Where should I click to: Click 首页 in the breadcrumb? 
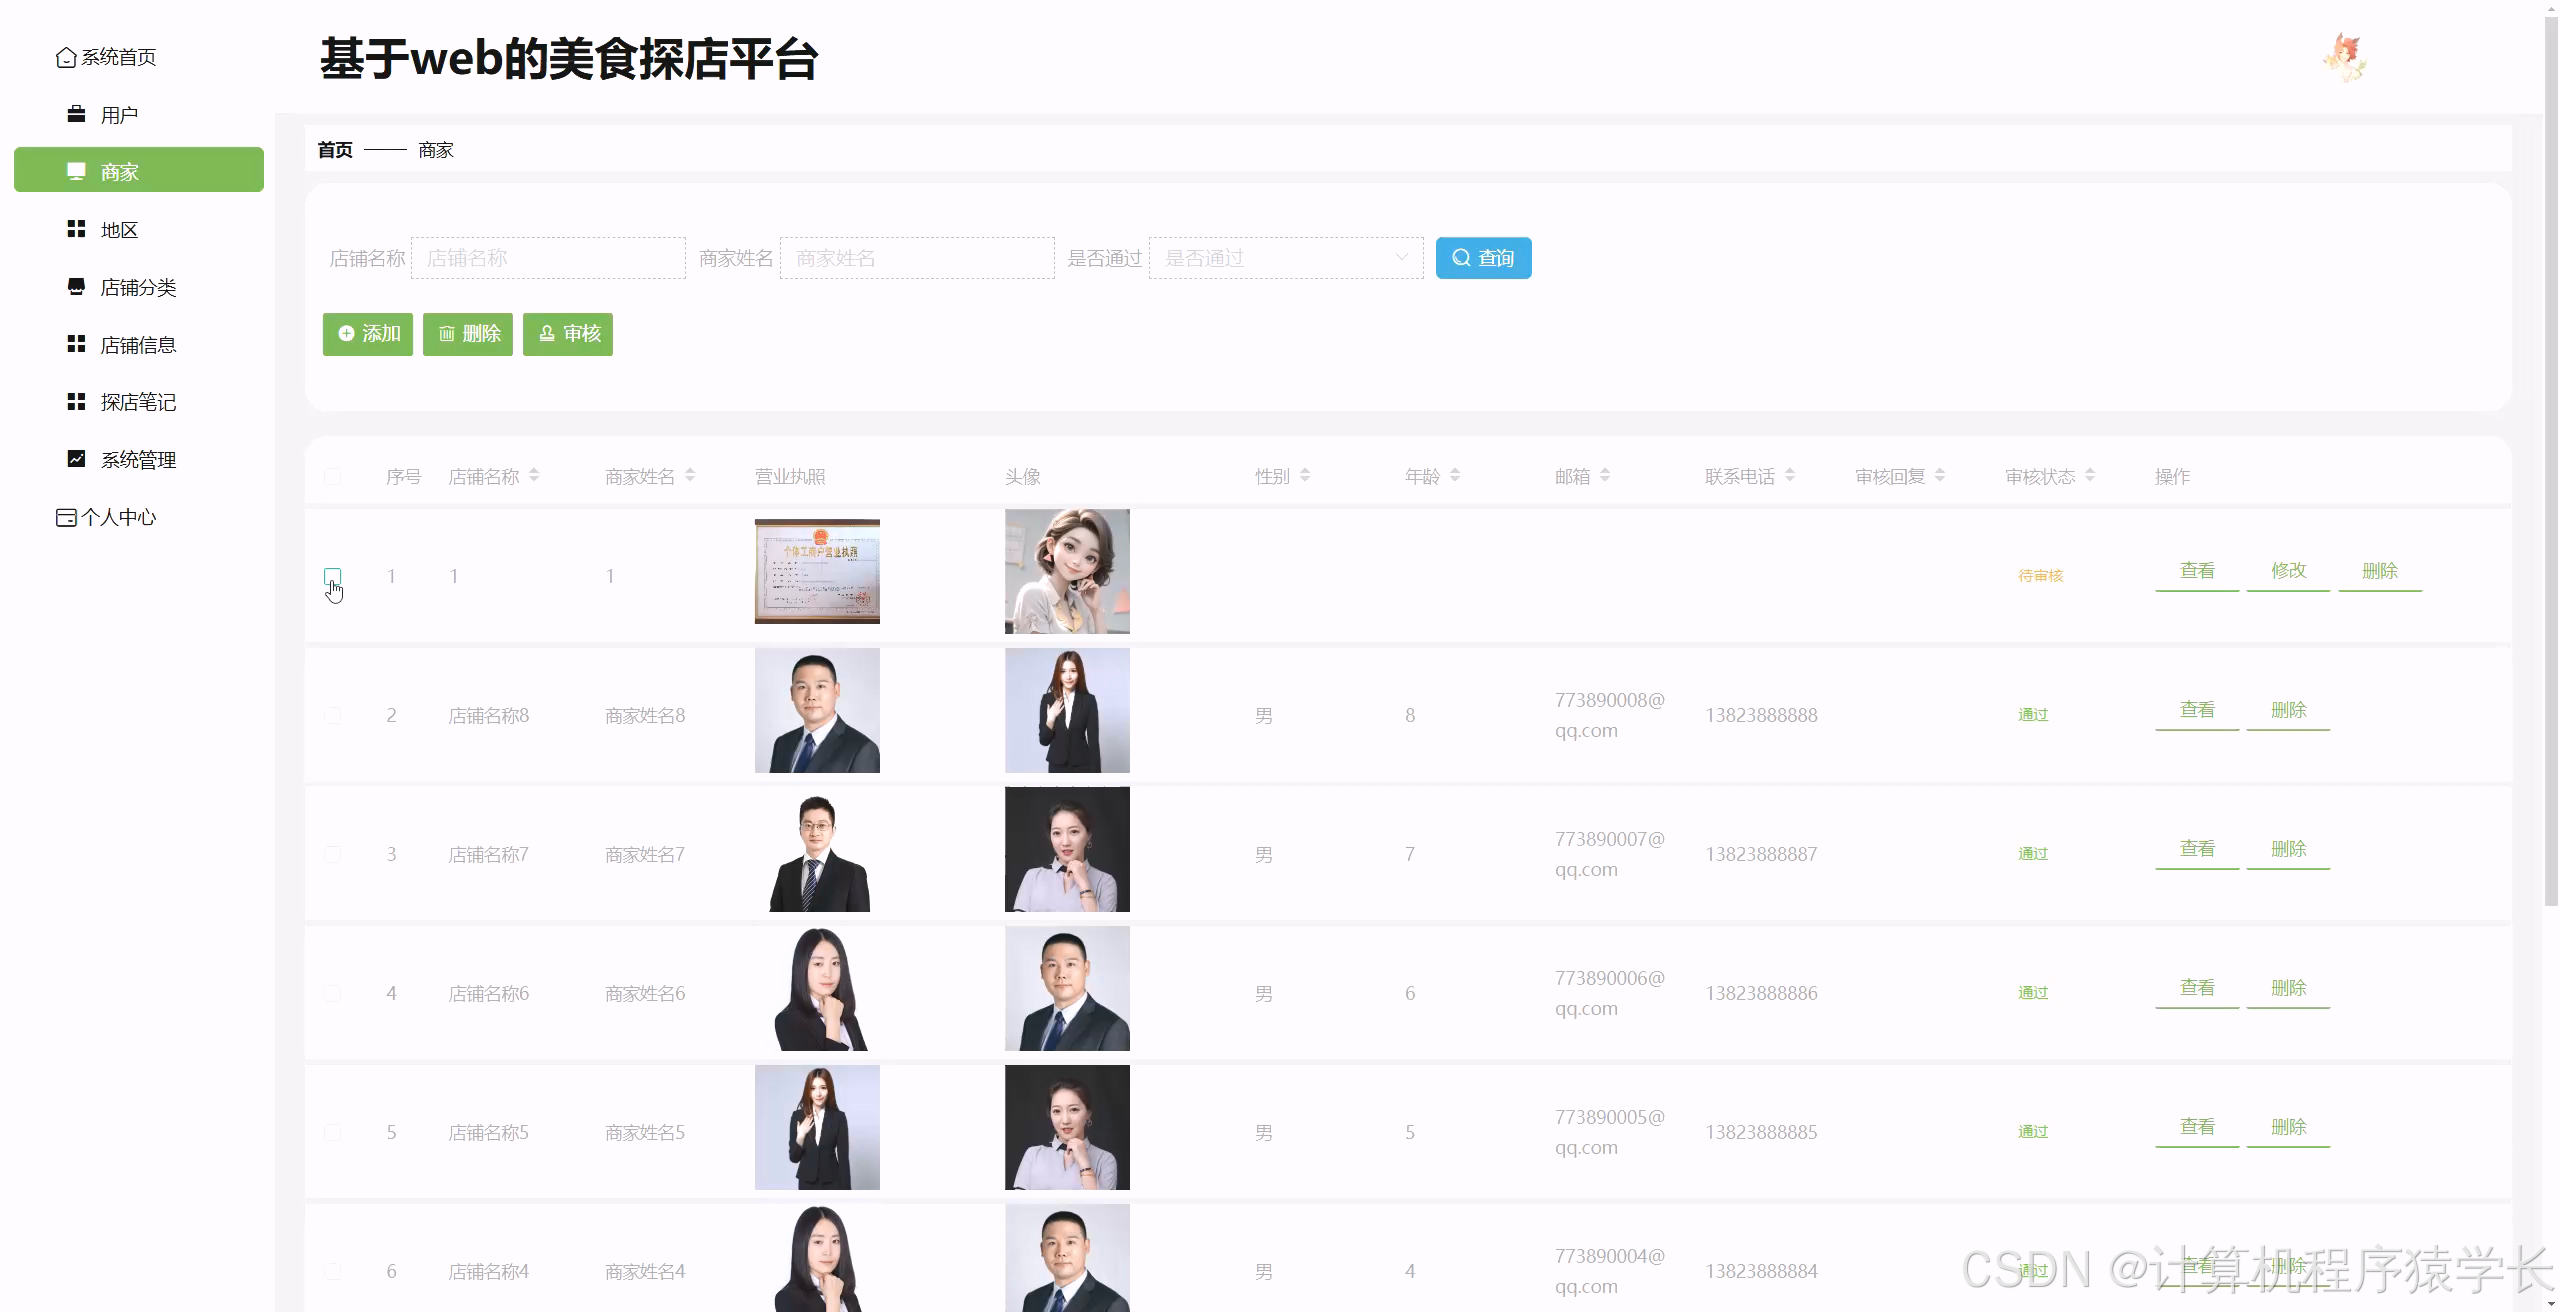point(335,150)
